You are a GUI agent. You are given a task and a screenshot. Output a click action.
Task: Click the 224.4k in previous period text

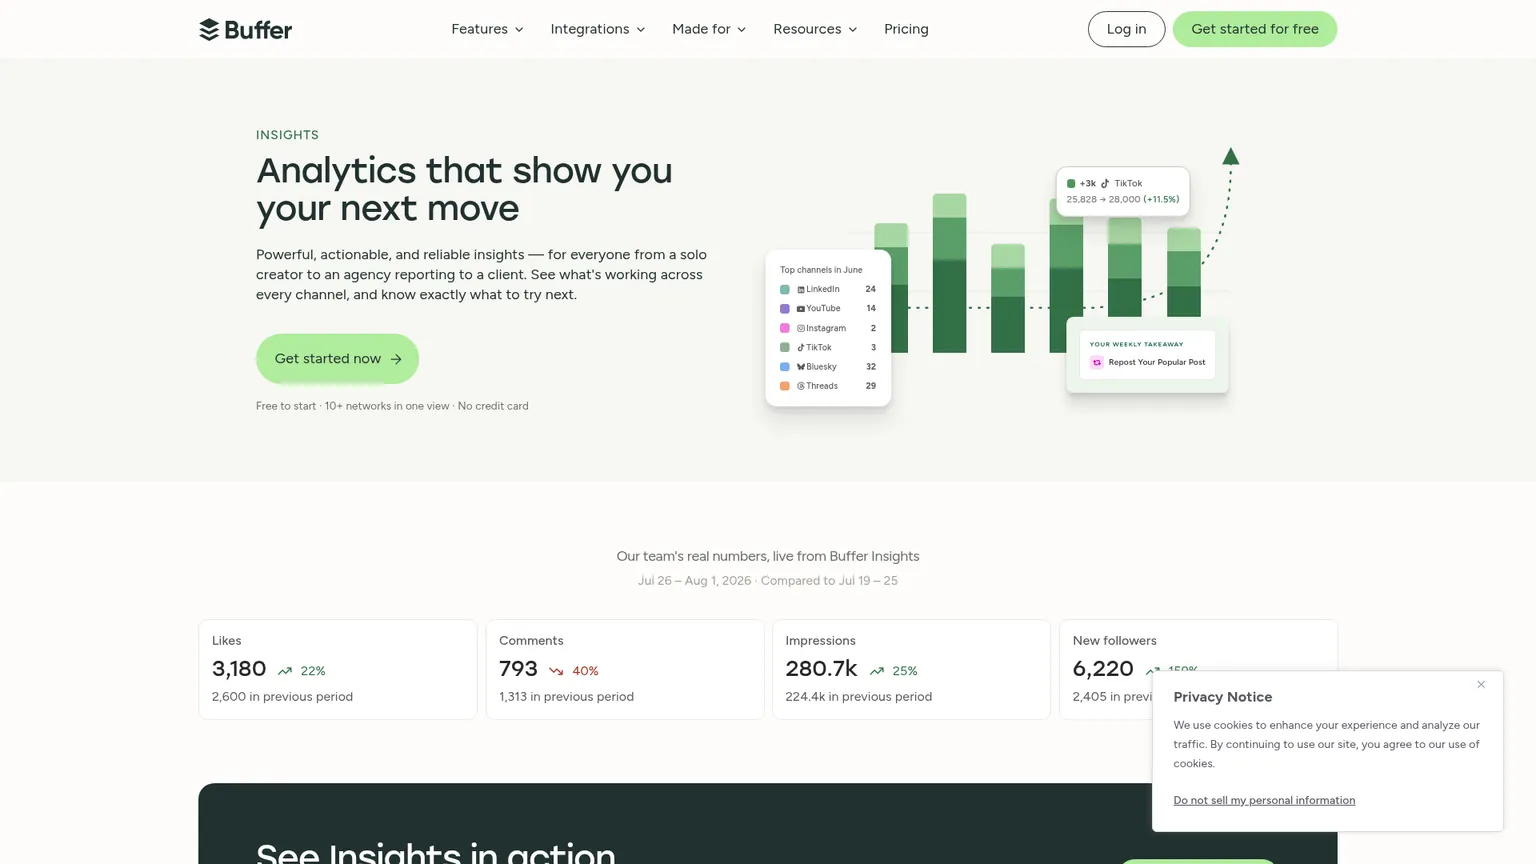pyautogui.click(x=858, y=697)
